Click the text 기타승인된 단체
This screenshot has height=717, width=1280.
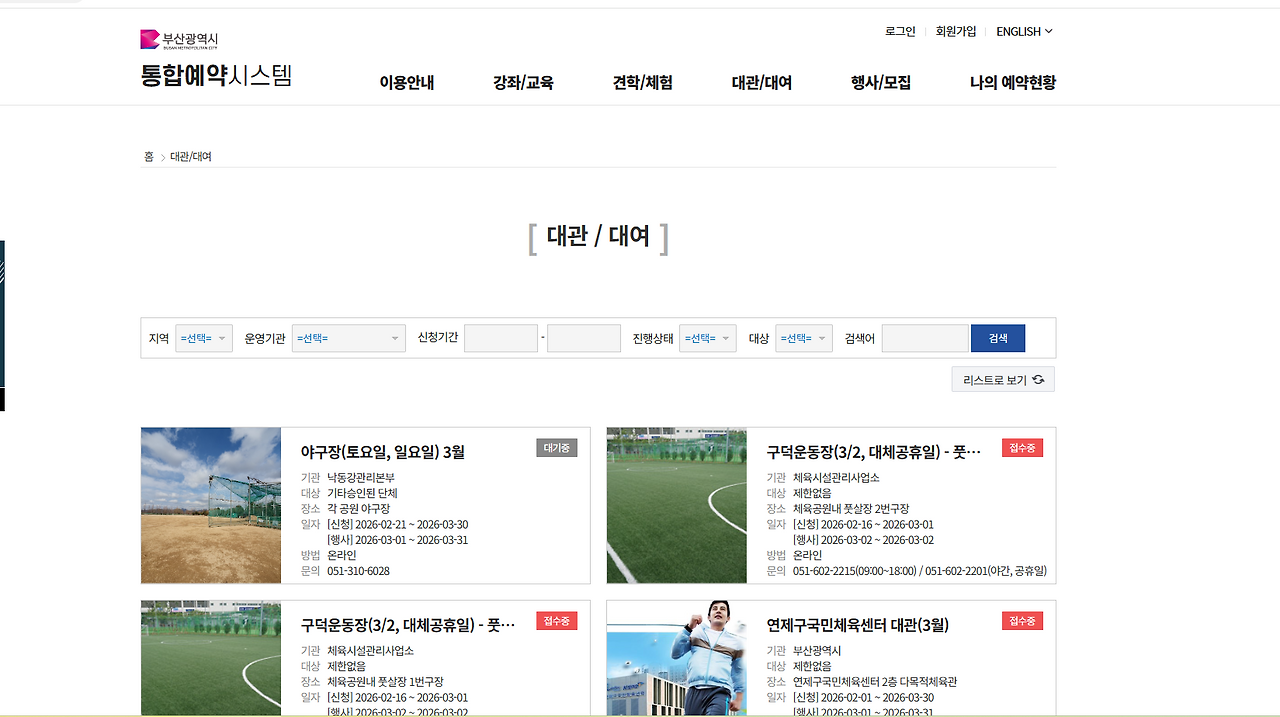click(362, 493)
